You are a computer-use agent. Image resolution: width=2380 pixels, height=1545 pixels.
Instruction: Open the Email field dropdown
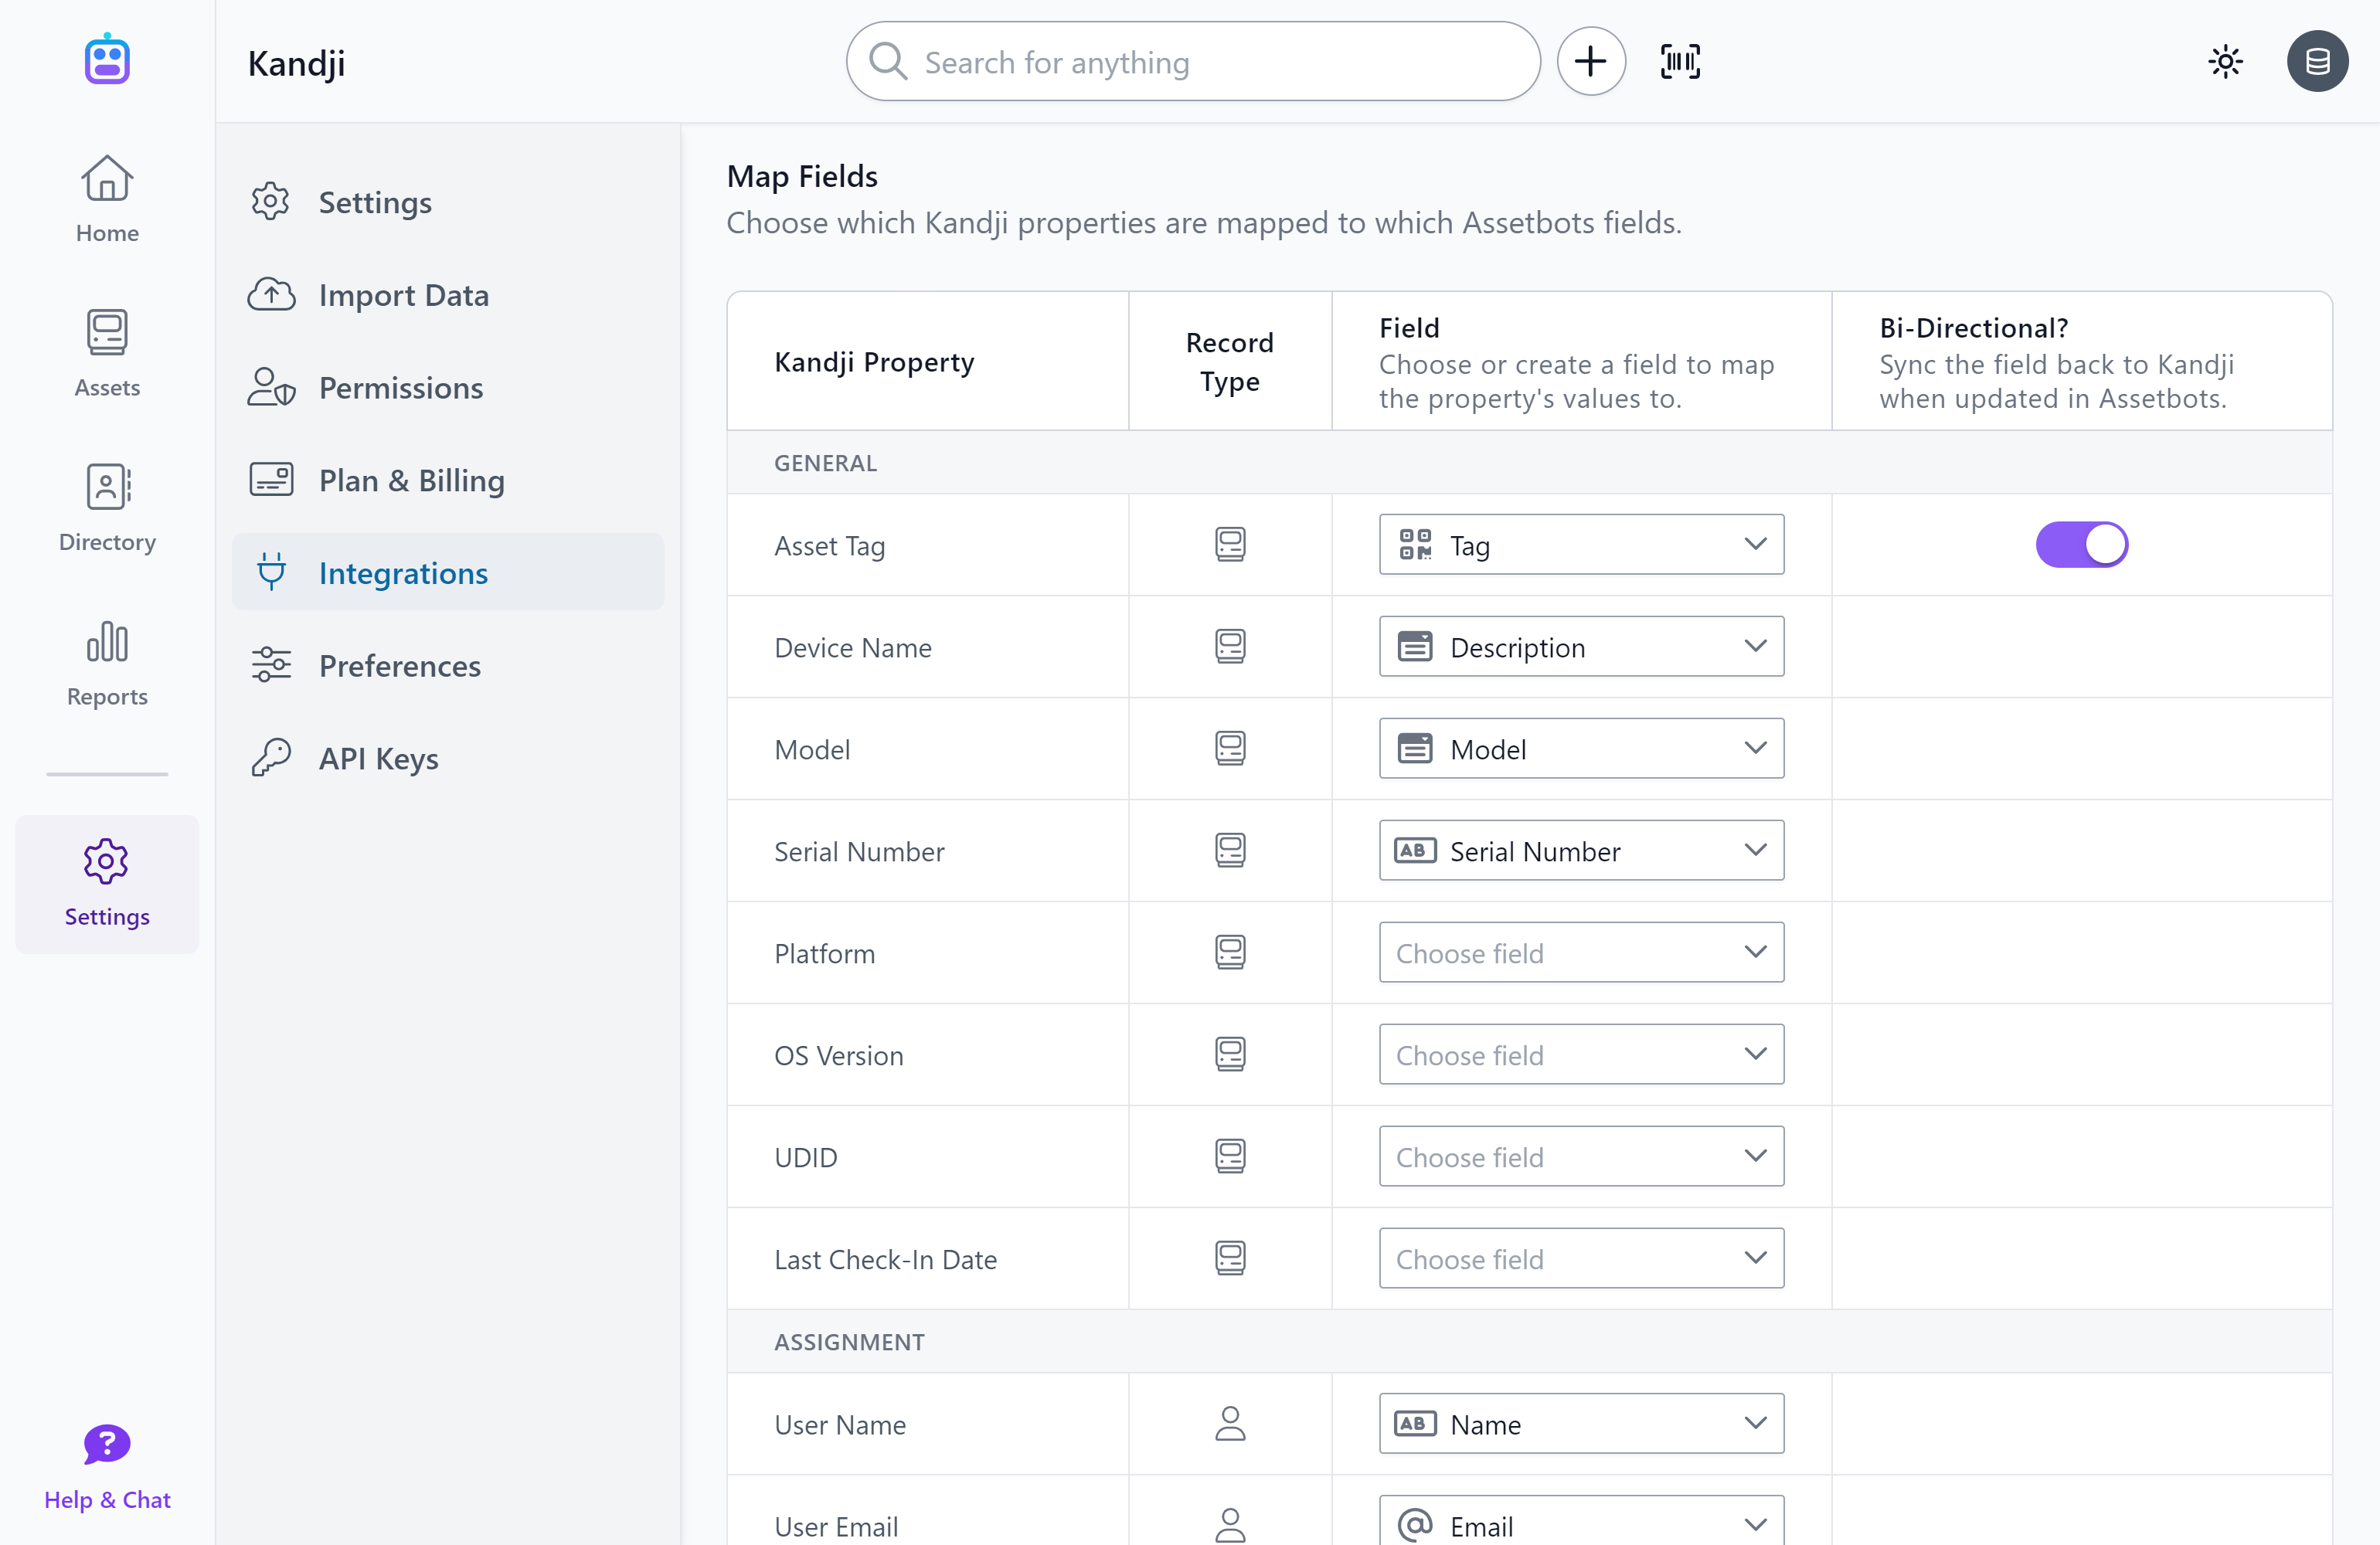(x=1581, y=1521)
